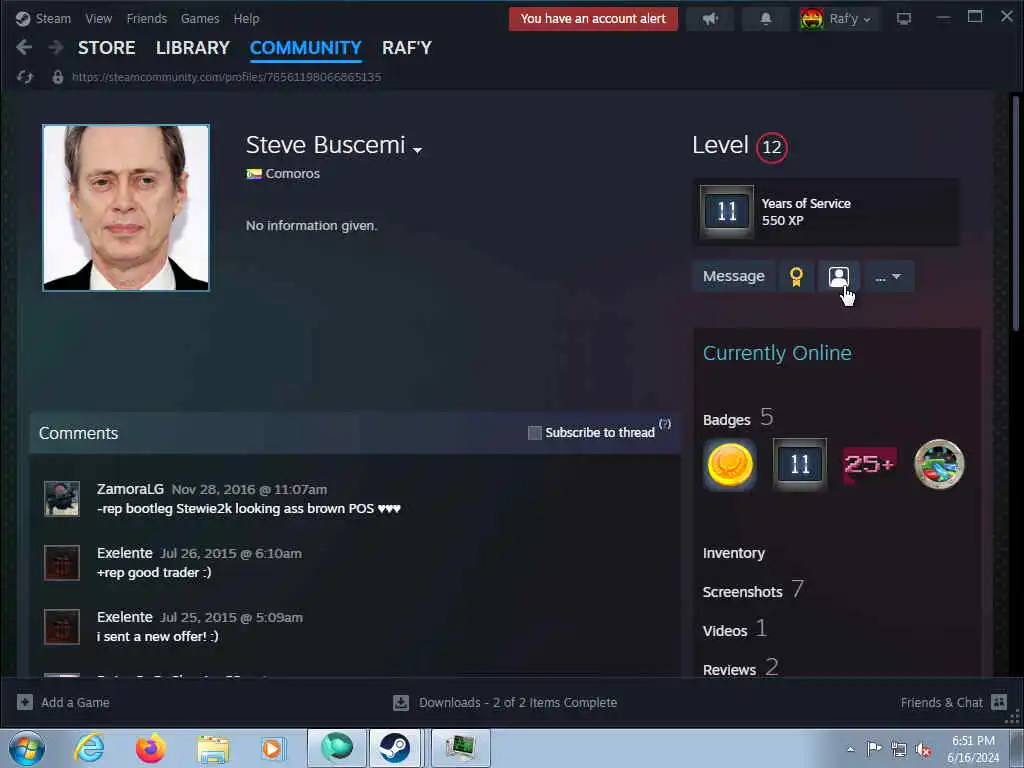The height and width of the screenshot is (768, 1024).
Task: Check the Subscribe to thread checkbox
Action: tap(535, 433)
